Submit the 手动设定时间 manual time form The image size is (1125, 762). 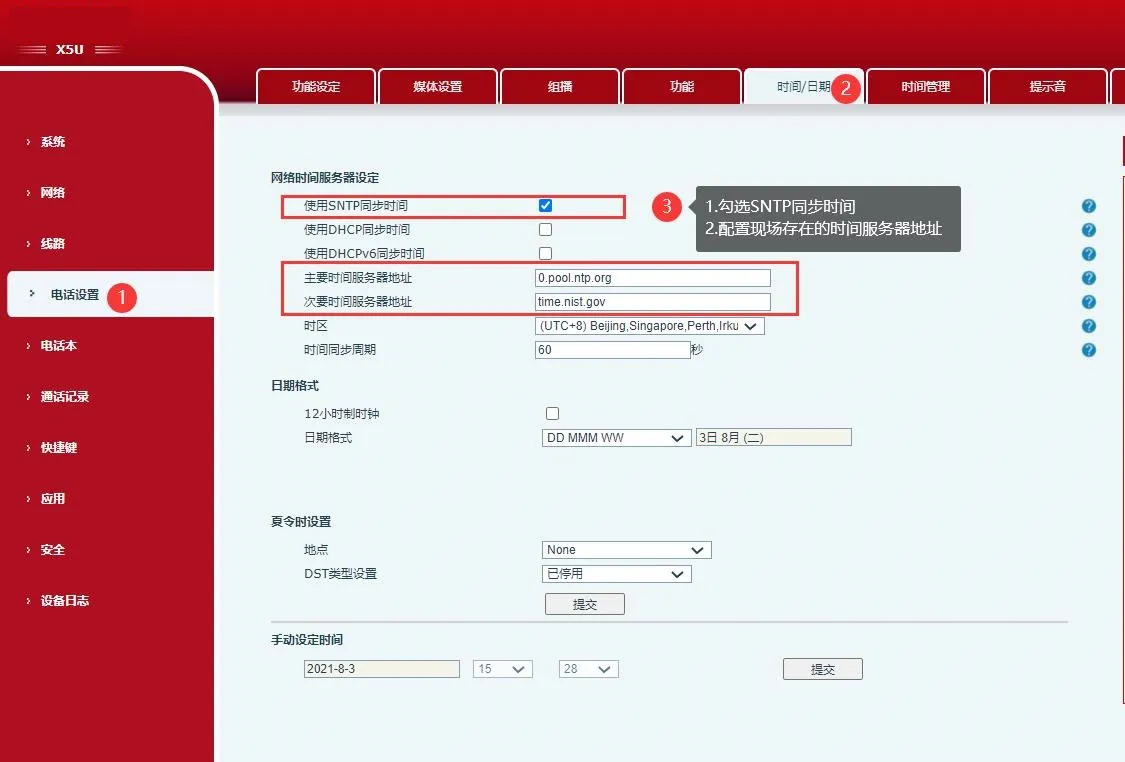[x=822, y=668]
